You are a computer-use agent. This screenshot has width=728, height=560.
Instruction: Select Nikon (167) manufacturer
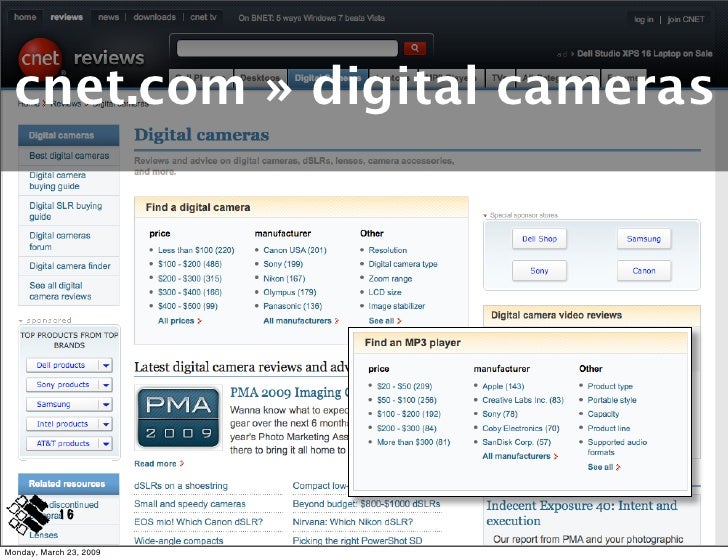(284, 279)
